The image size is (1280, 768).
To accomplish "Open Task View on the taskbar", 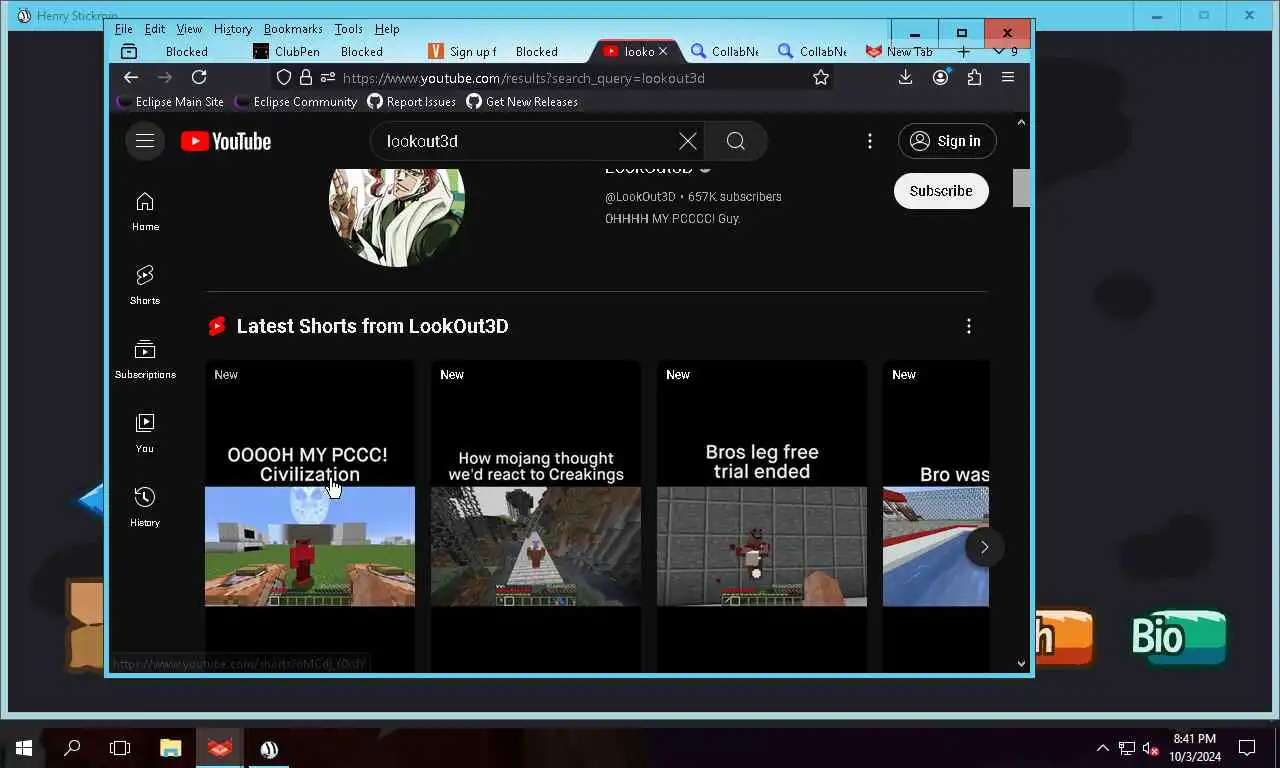I will 120,748.
